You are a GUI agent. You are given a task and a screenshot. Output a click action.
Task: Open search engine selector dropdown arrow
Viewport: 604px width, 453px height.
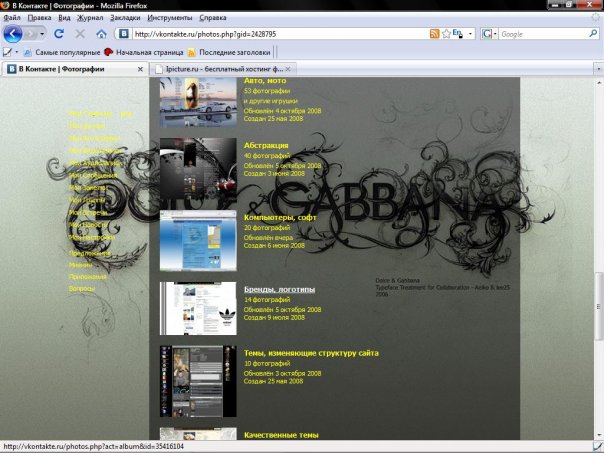coord(495,34)
